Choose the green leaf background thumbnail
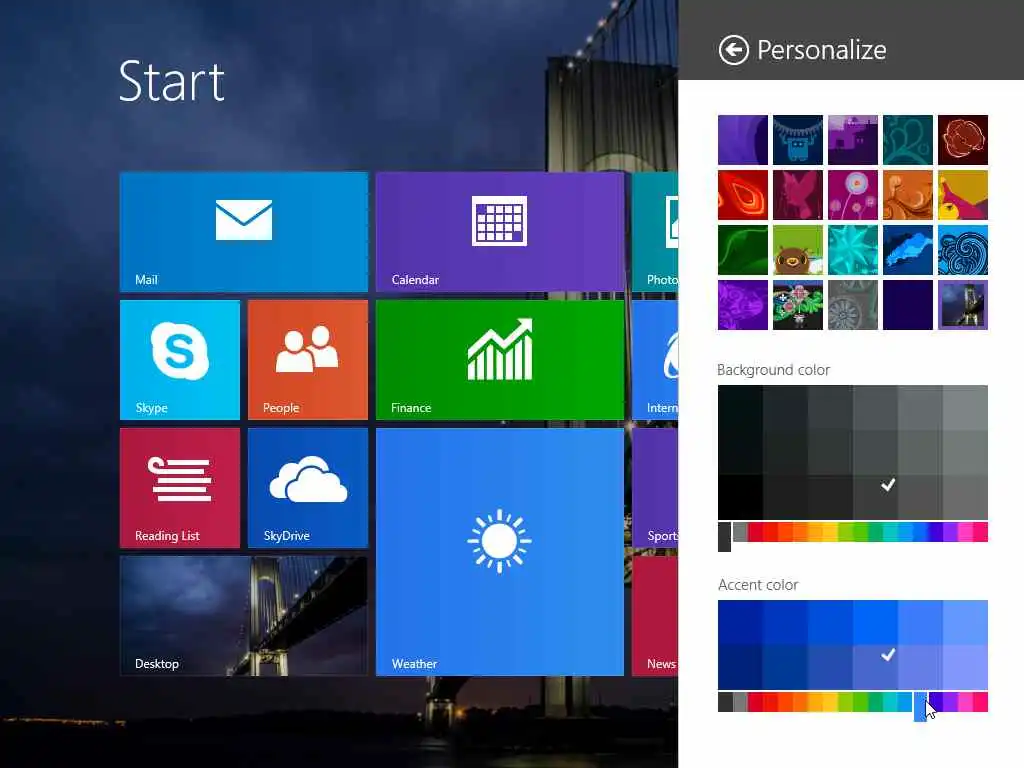Screen dimensions: 1024x768 pyautogui.click(x=743, y=250)
